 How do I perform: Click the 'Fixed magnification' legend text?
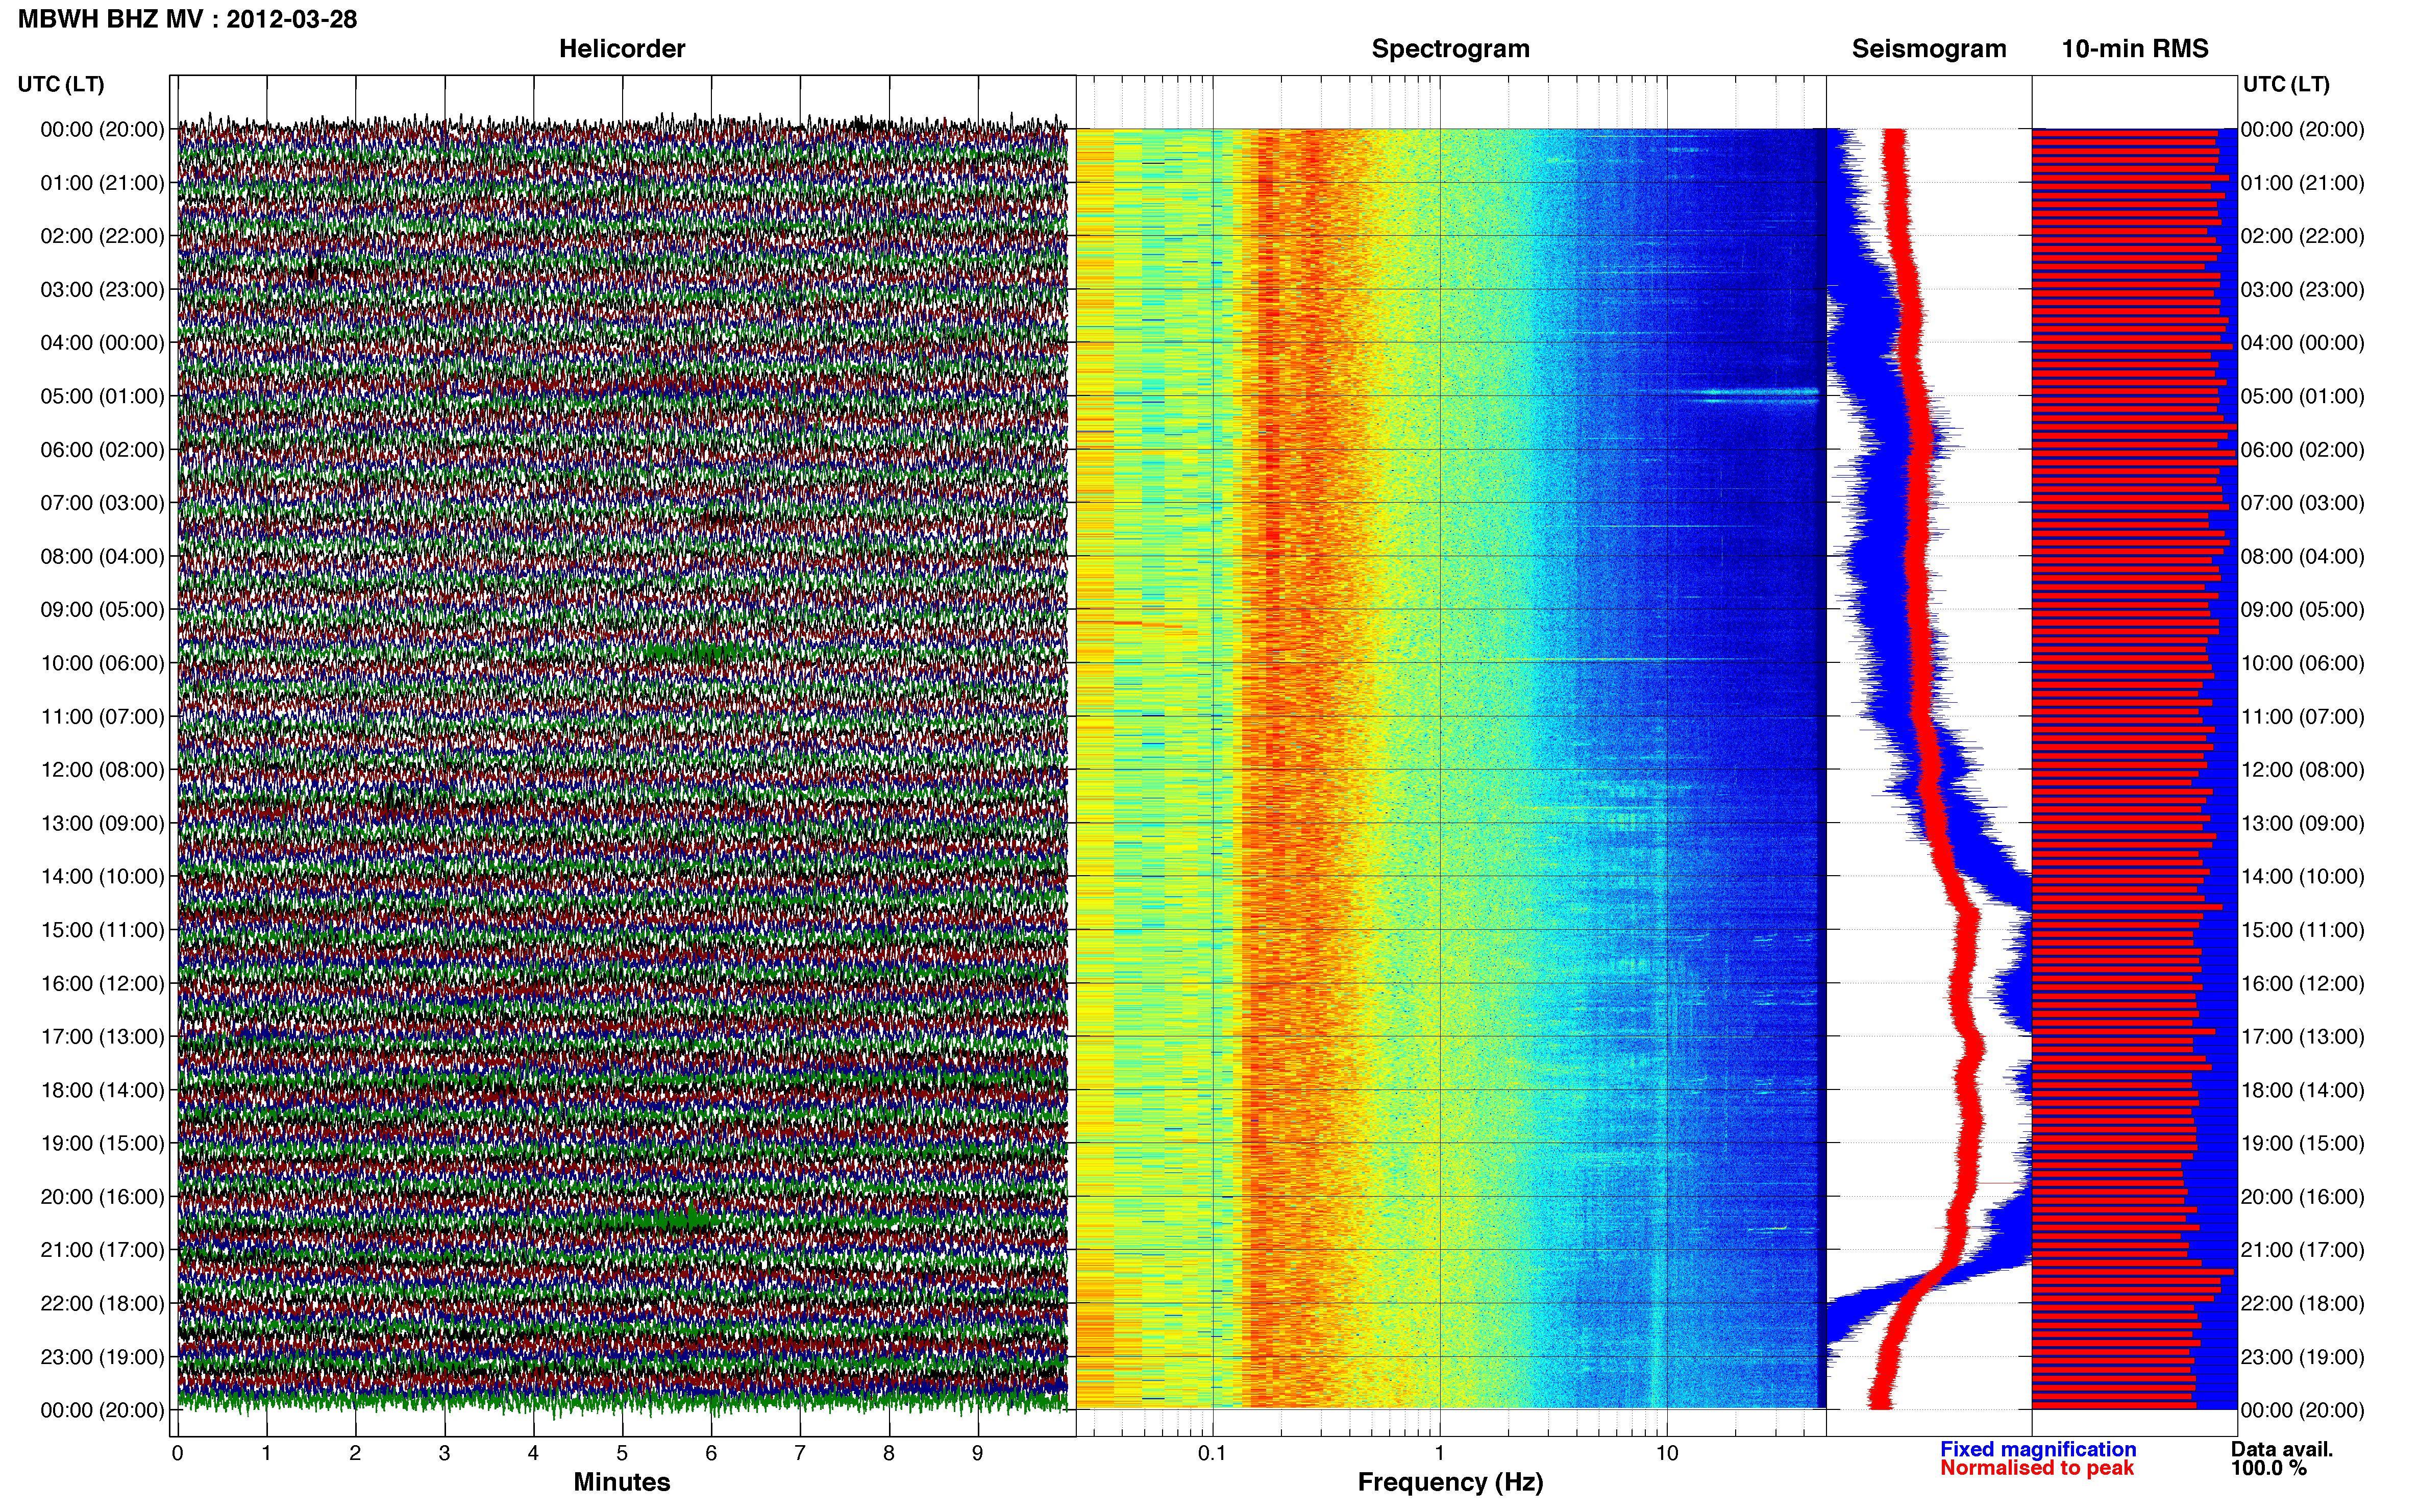point(2038,1449)
